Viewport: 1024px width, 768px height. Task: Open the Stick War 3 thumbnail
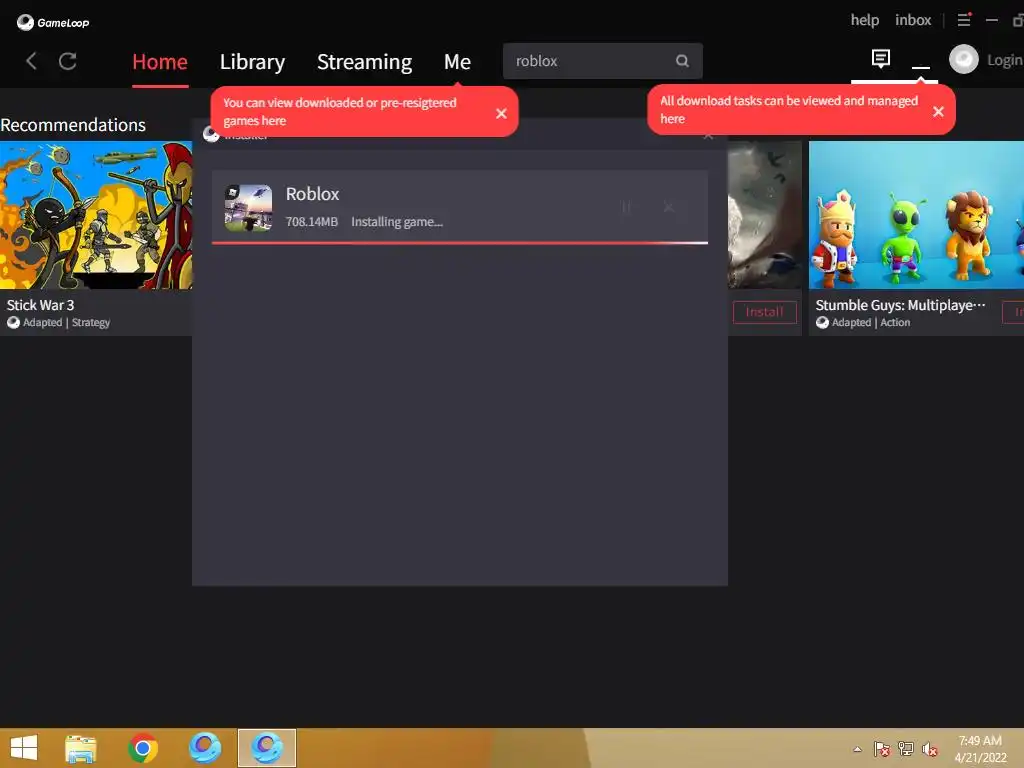96,215
